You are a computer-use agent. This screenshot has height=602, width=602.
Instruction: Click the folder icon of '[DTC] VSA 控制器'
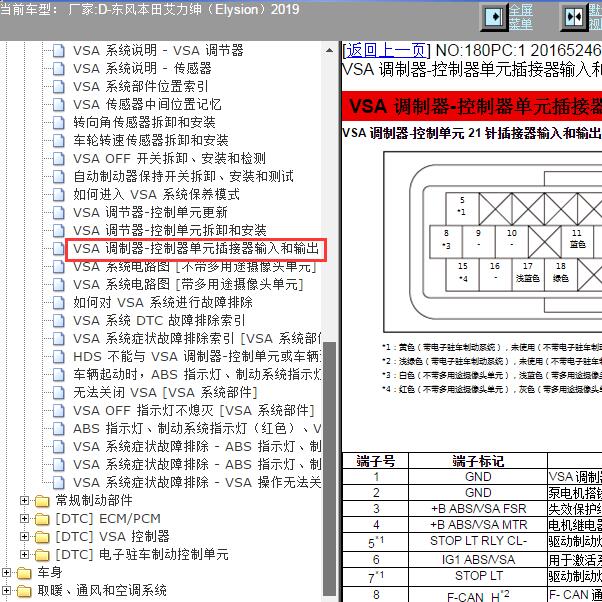point(42,537)
